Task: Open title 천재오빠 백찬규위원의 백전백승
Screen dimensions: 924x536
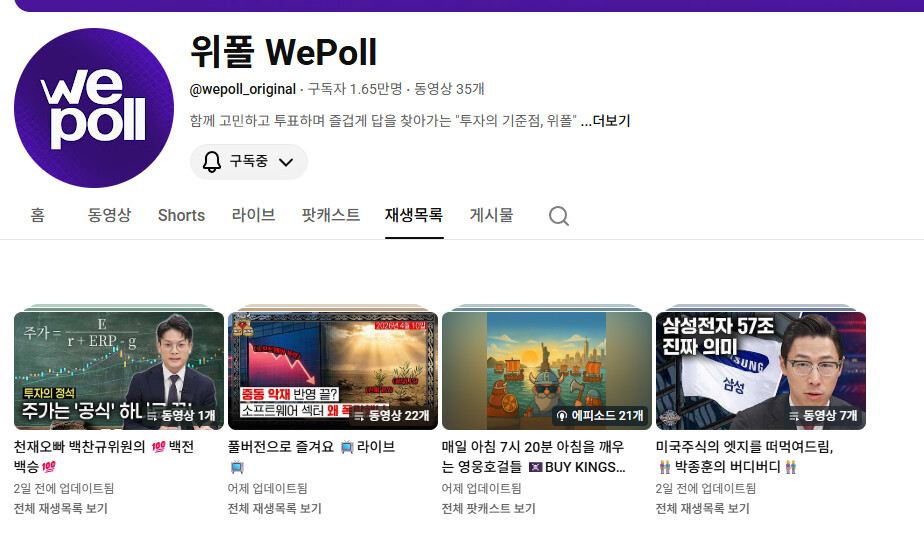Action: click(104, 456)
